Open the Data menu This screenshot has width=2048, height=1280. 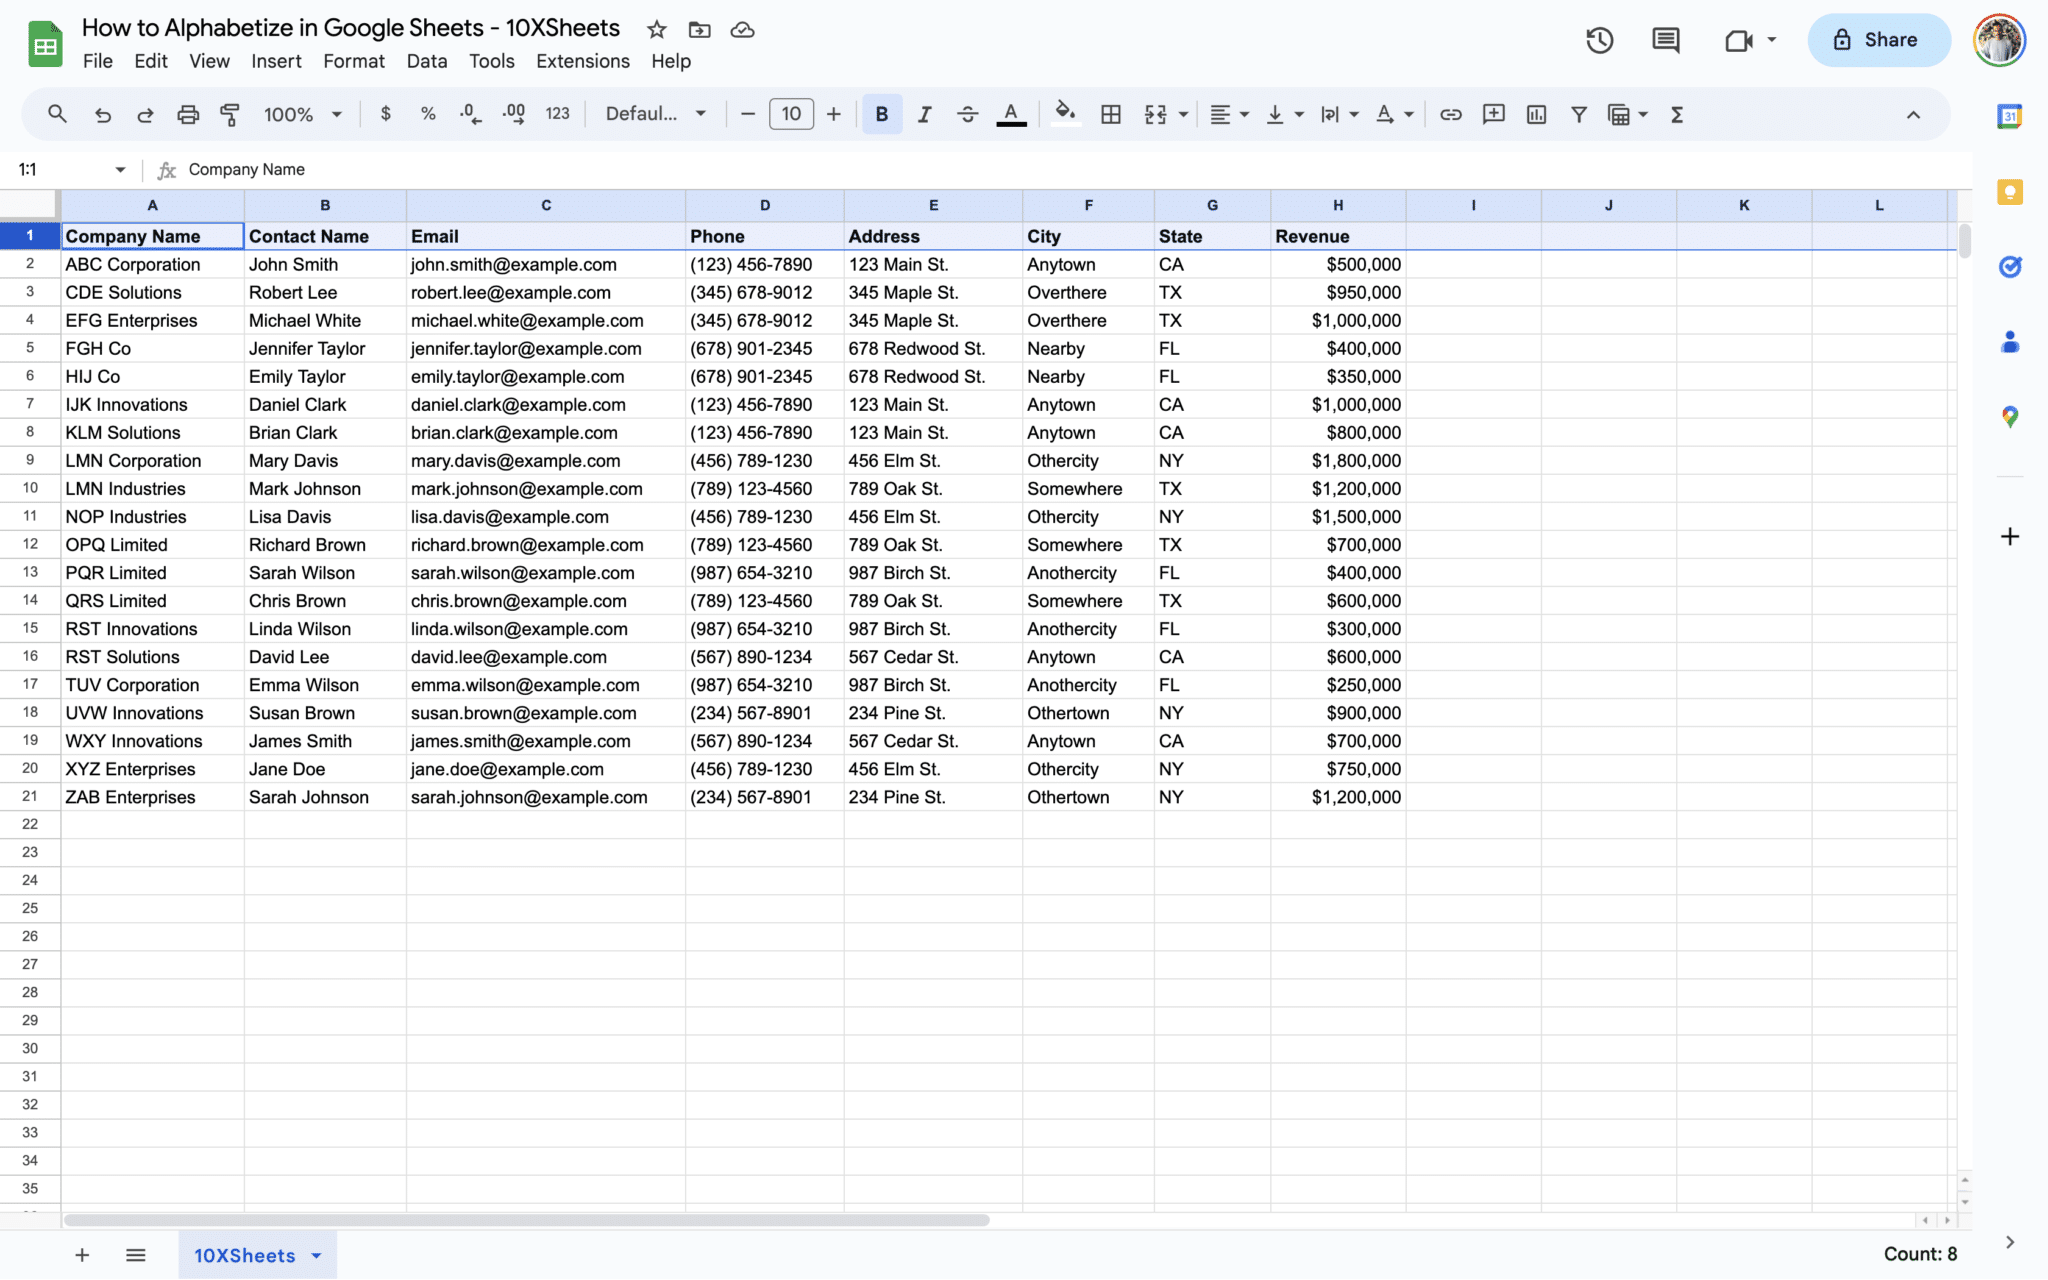pyautogui.click(x=426, y=61)
